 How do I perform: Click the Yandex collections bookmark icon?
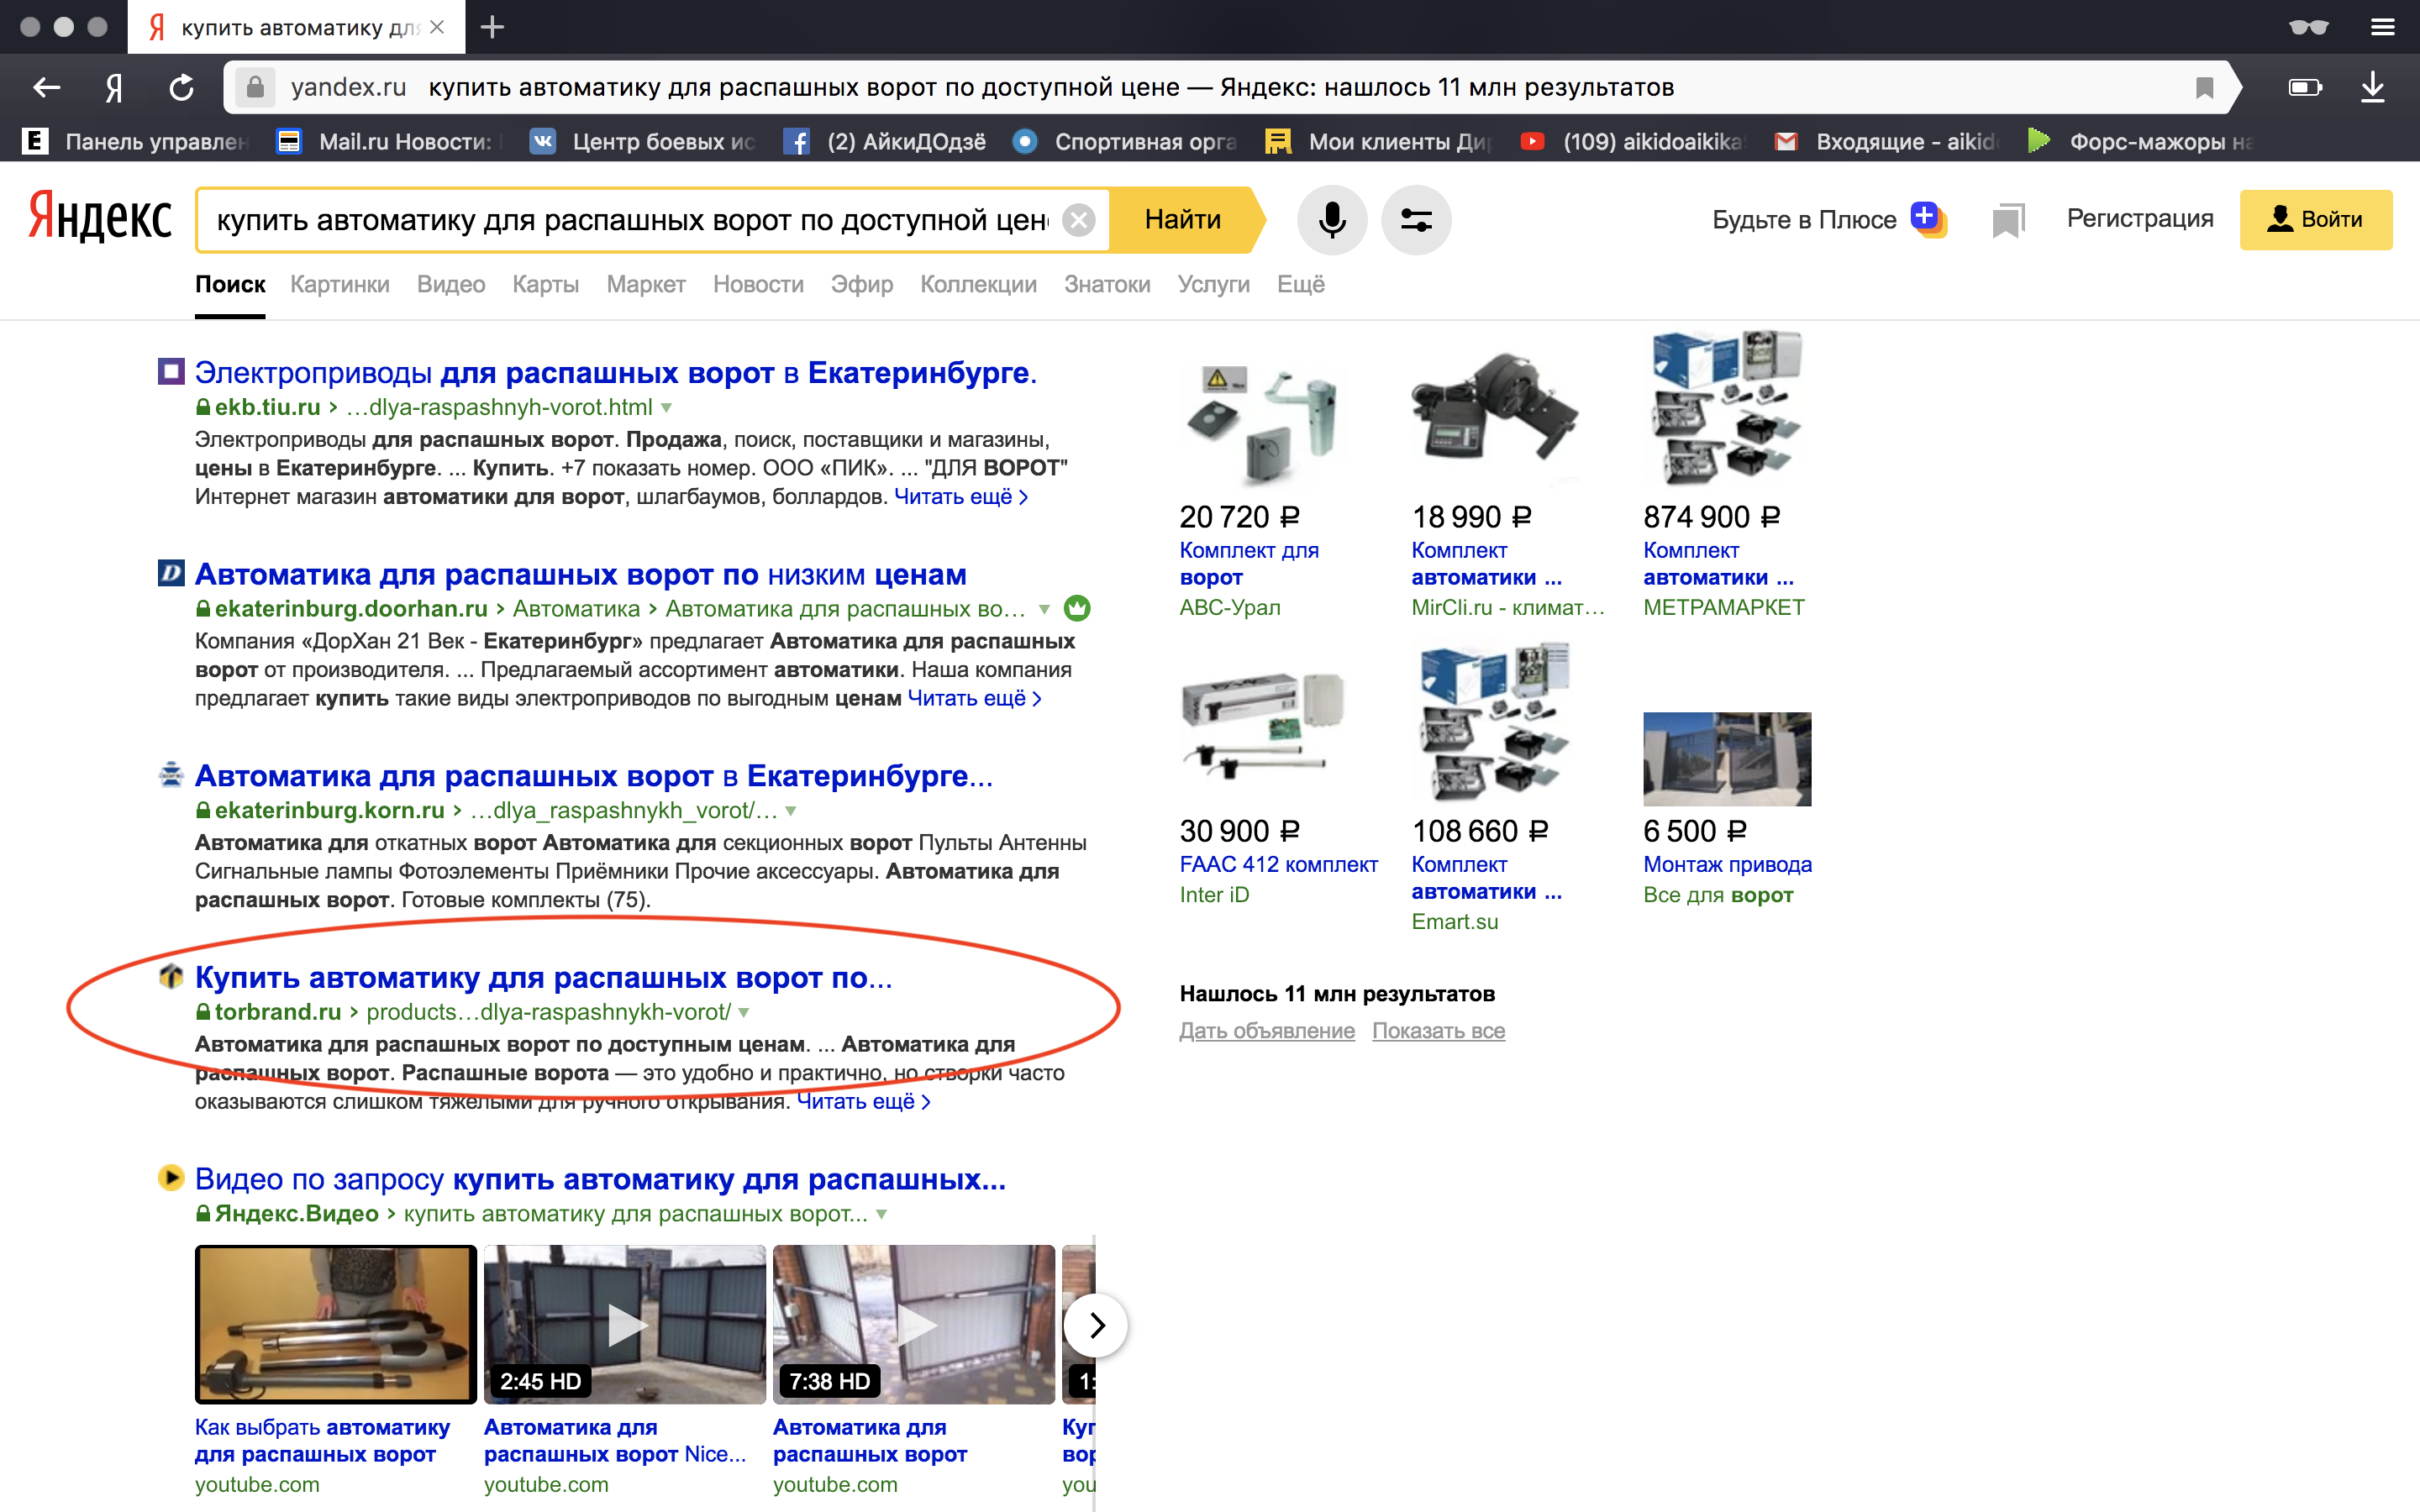(2007, 220)
